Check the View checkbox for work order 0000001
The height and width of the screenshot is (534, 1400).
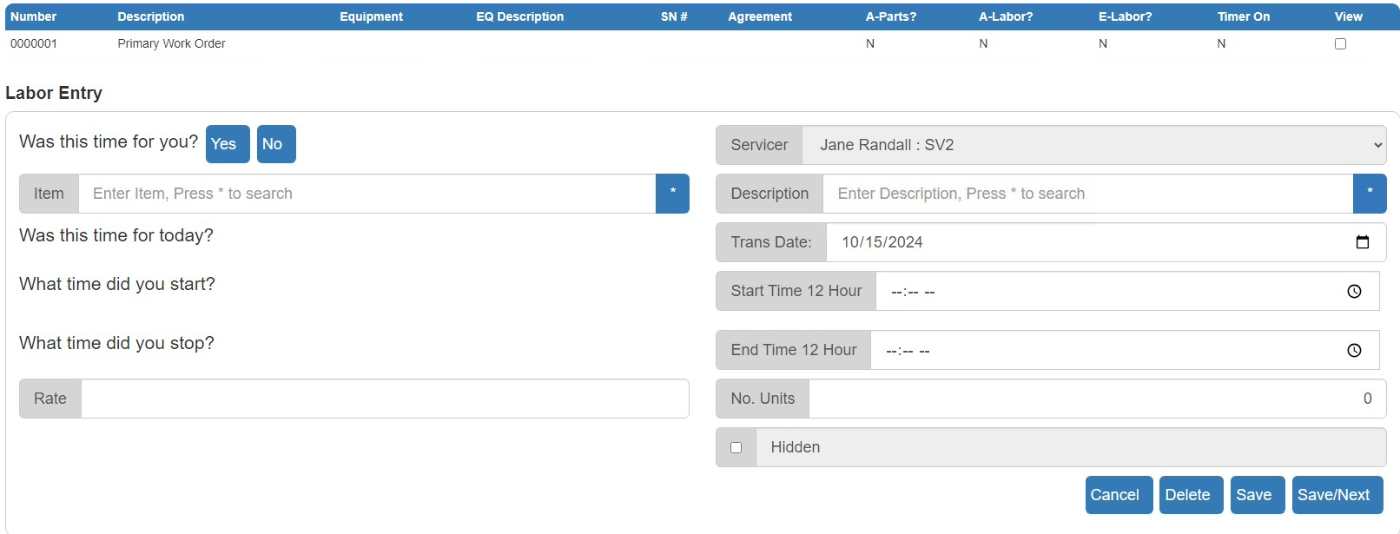(1340, 44)
